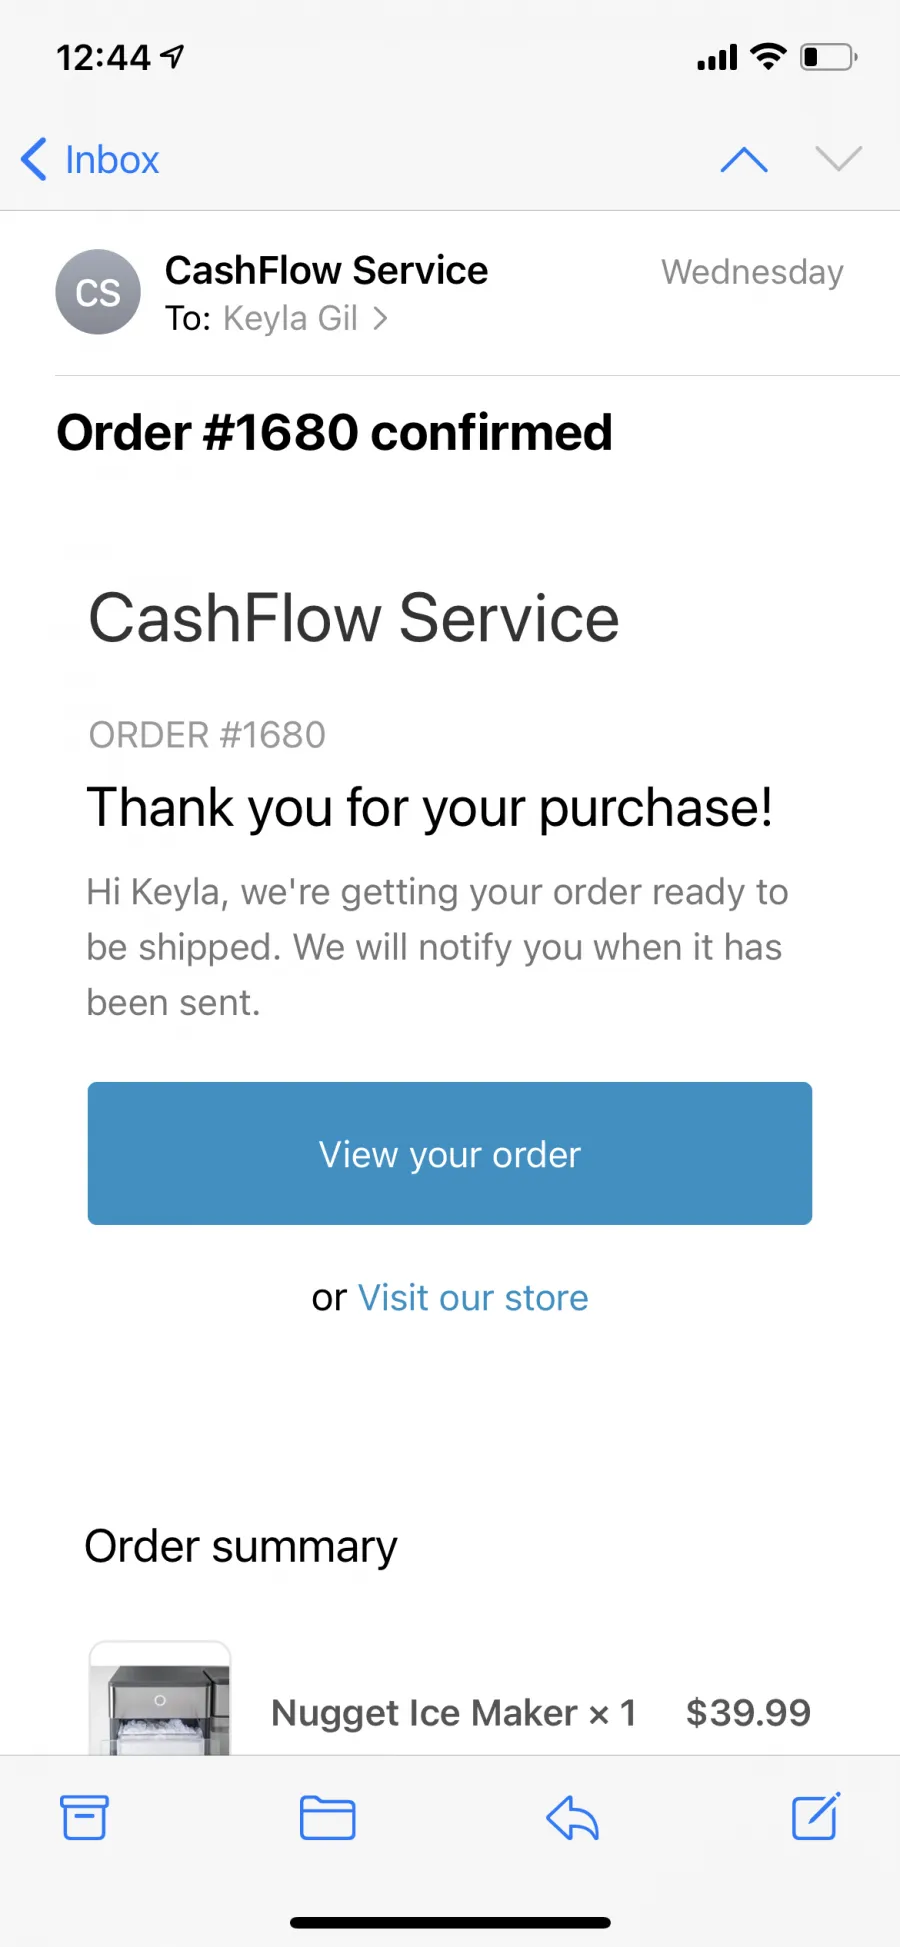Image resolution: width=900 pixels, height=1947 pixels.
Task: Go to previous message with up arrow
Action: tap(744, 159)
